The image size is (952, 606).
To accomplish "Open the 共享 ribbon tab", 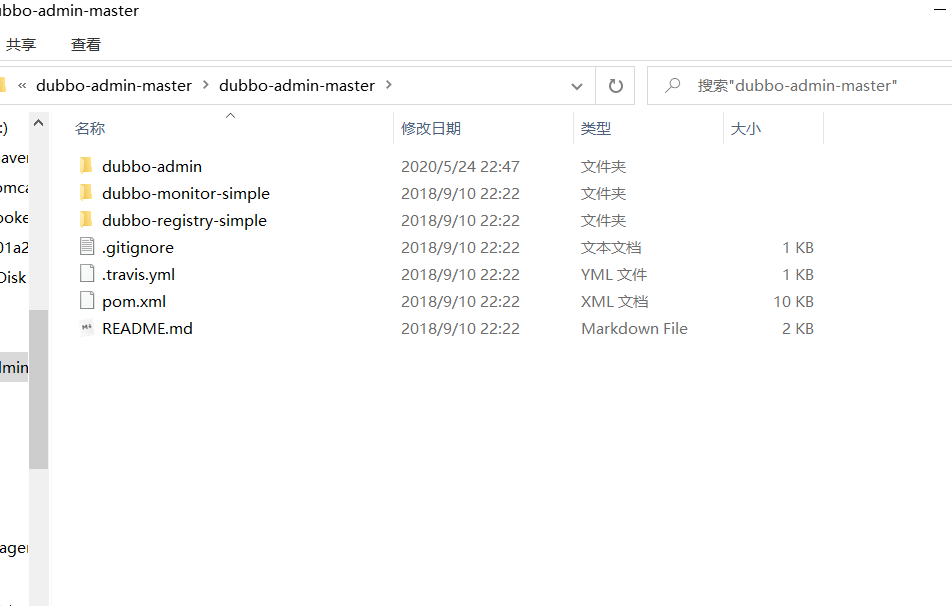I will pyautogui.click(x=21, y=45).
